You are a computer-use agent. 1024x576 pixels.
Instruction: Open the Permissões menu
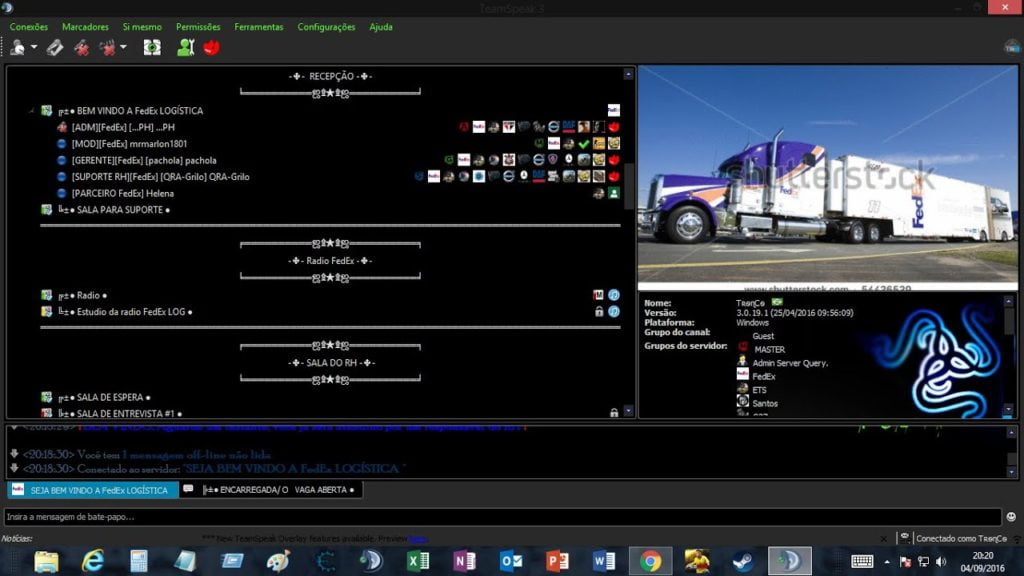pos(198,27)
